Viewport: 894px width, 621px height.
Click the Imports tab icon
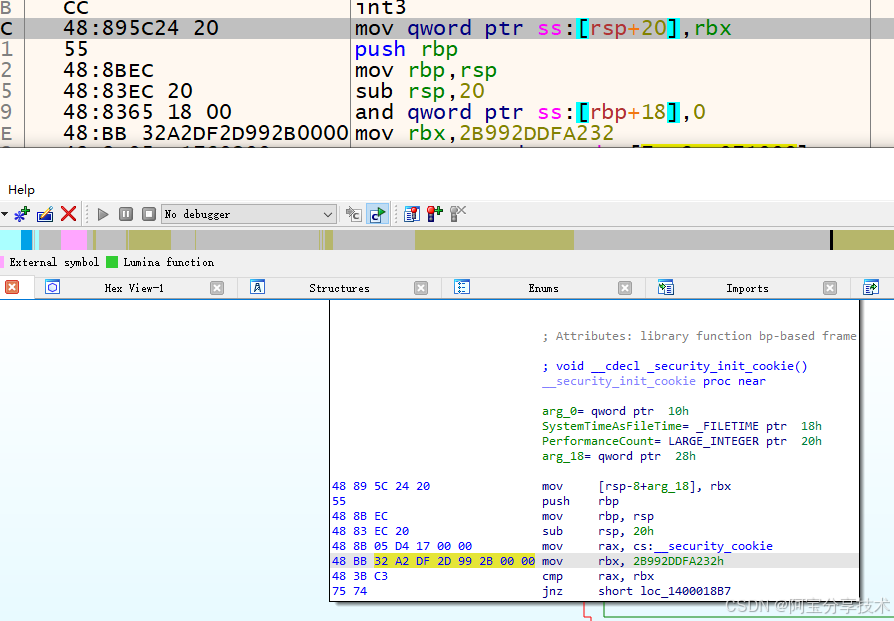click(x=666, y=287)
